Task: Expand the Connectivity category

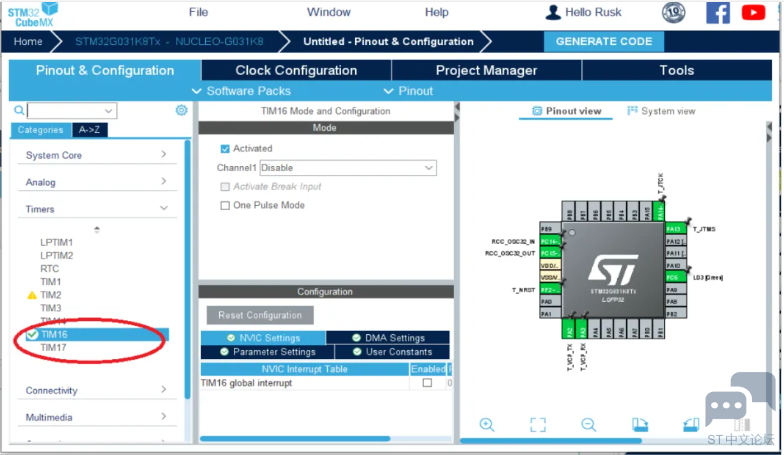Action: click(96, 390)
